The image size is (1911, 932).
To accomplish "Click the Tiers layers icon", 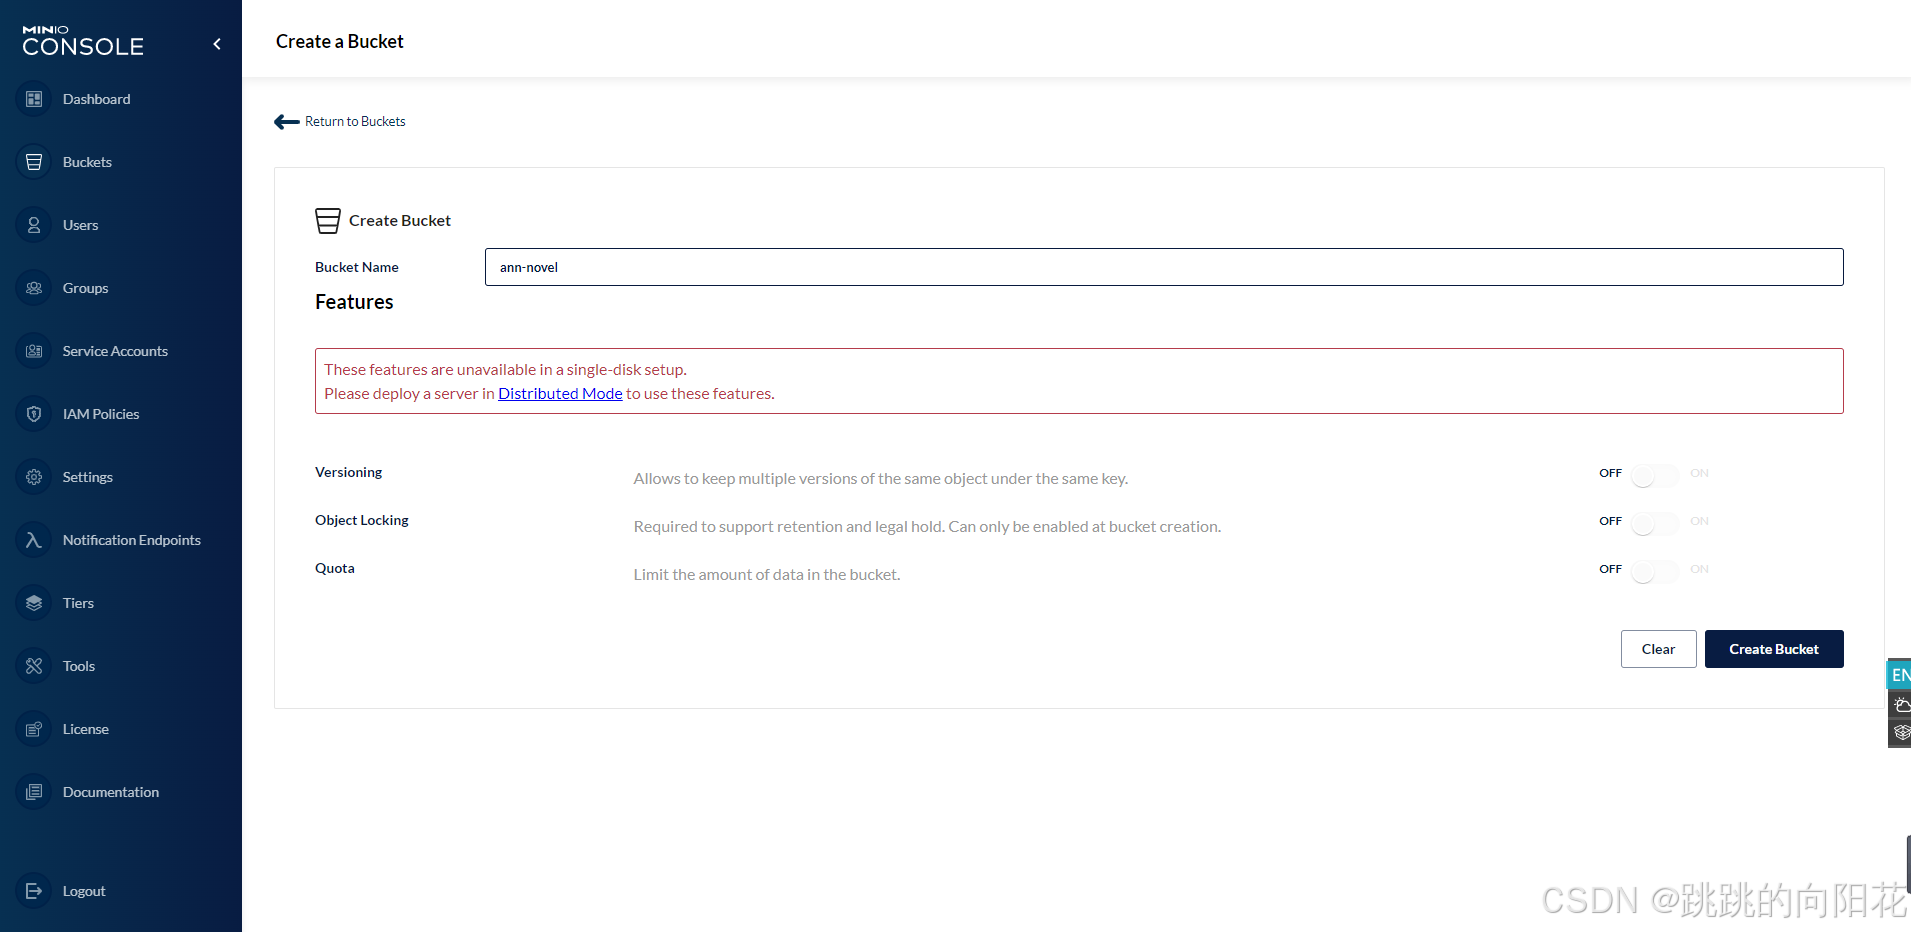I will click(x=34, y=603).
